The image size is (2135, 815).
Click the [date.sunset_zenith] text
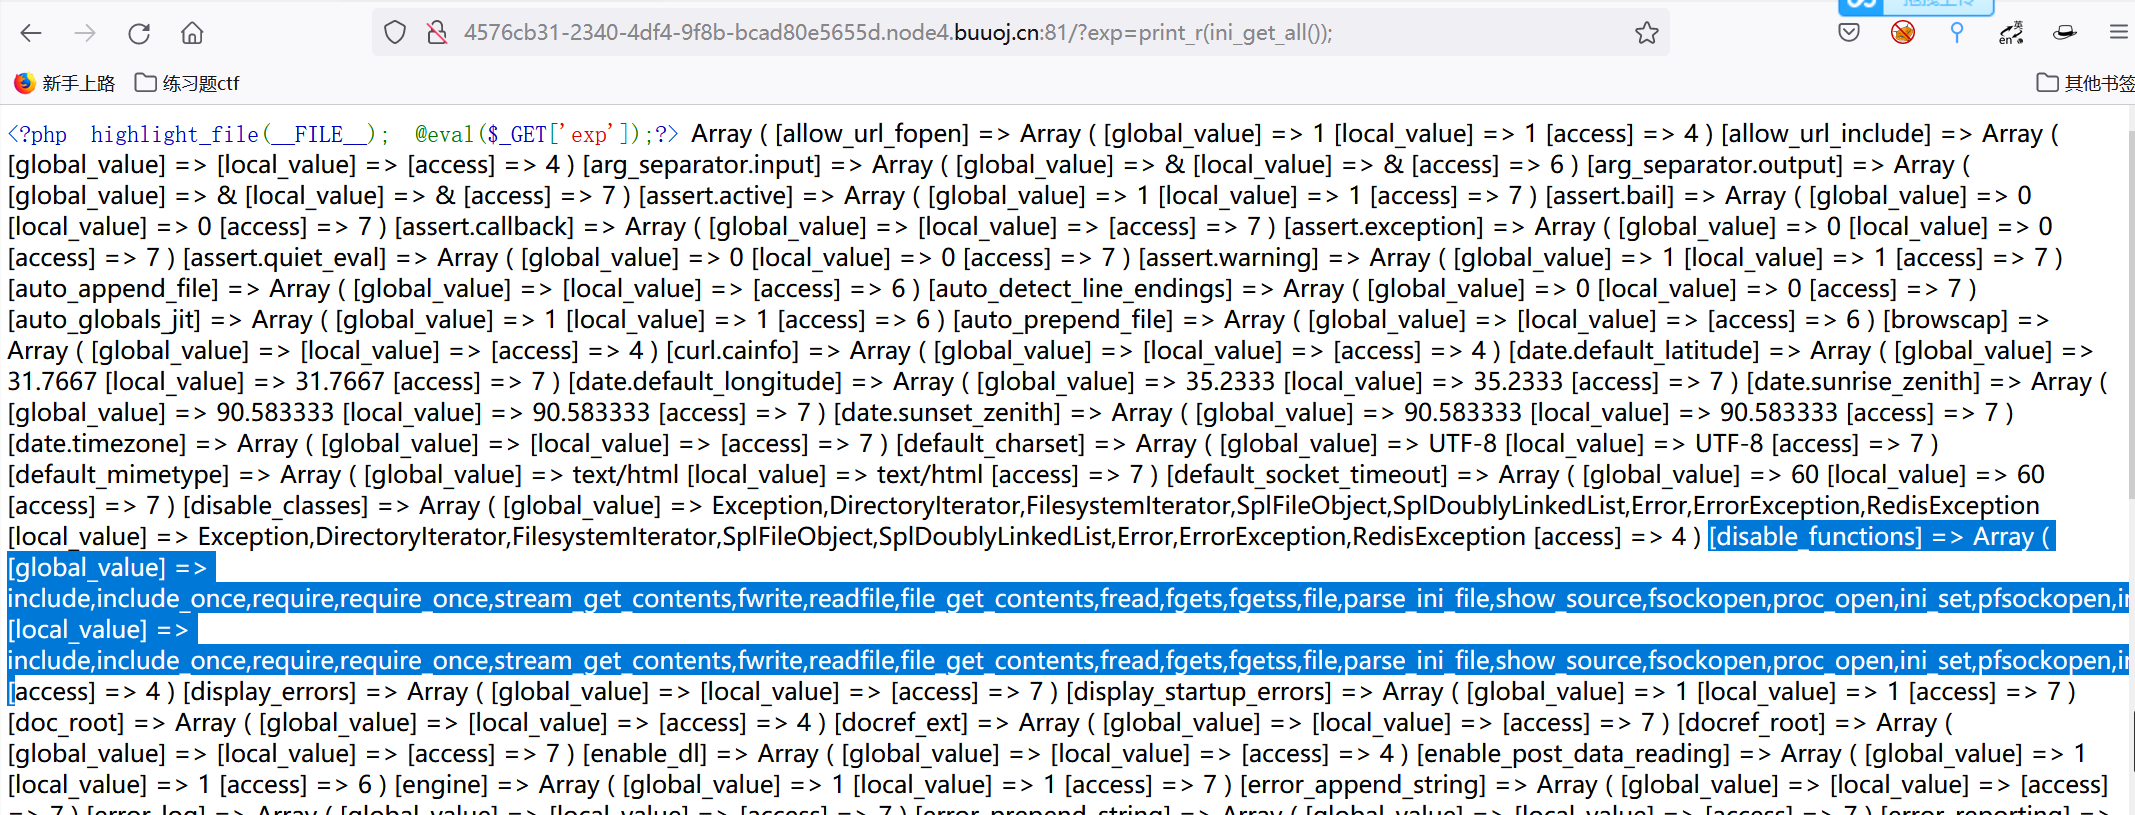(947, 413)
